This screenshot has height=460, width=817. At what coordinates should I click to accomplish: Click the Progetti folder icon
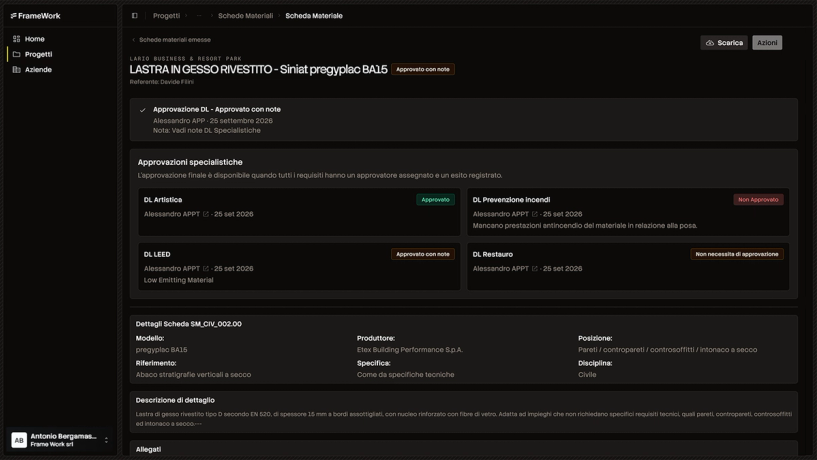[16, 54]
